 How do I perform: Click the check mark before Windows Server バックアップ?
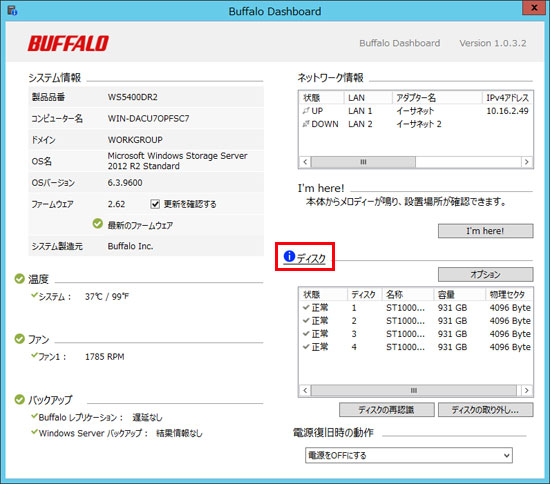tap(34, 432)
